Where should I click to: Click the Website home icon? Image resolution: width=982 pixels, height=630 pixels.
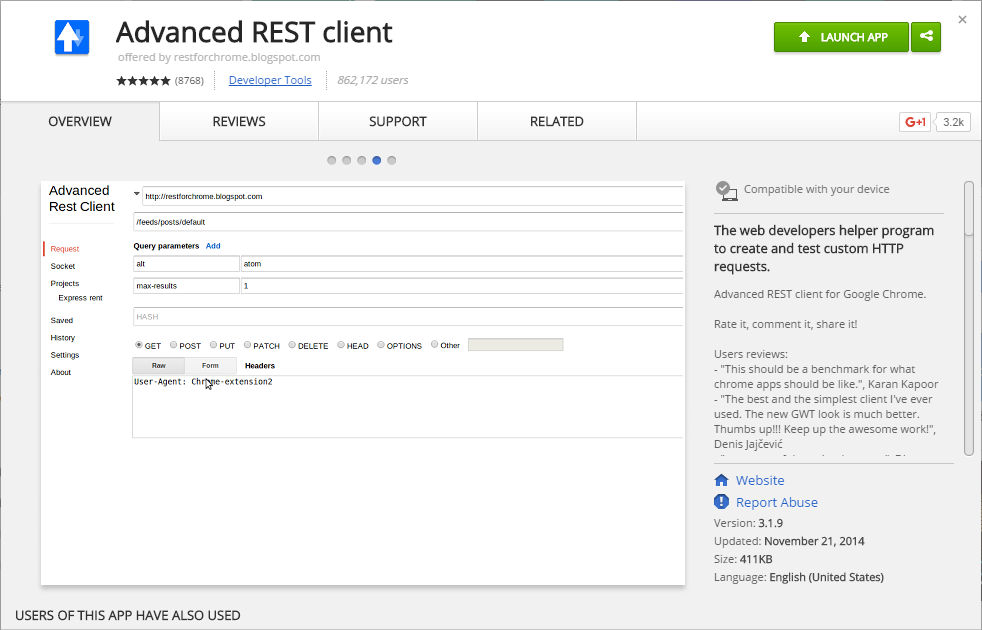(x=721, y=480)
